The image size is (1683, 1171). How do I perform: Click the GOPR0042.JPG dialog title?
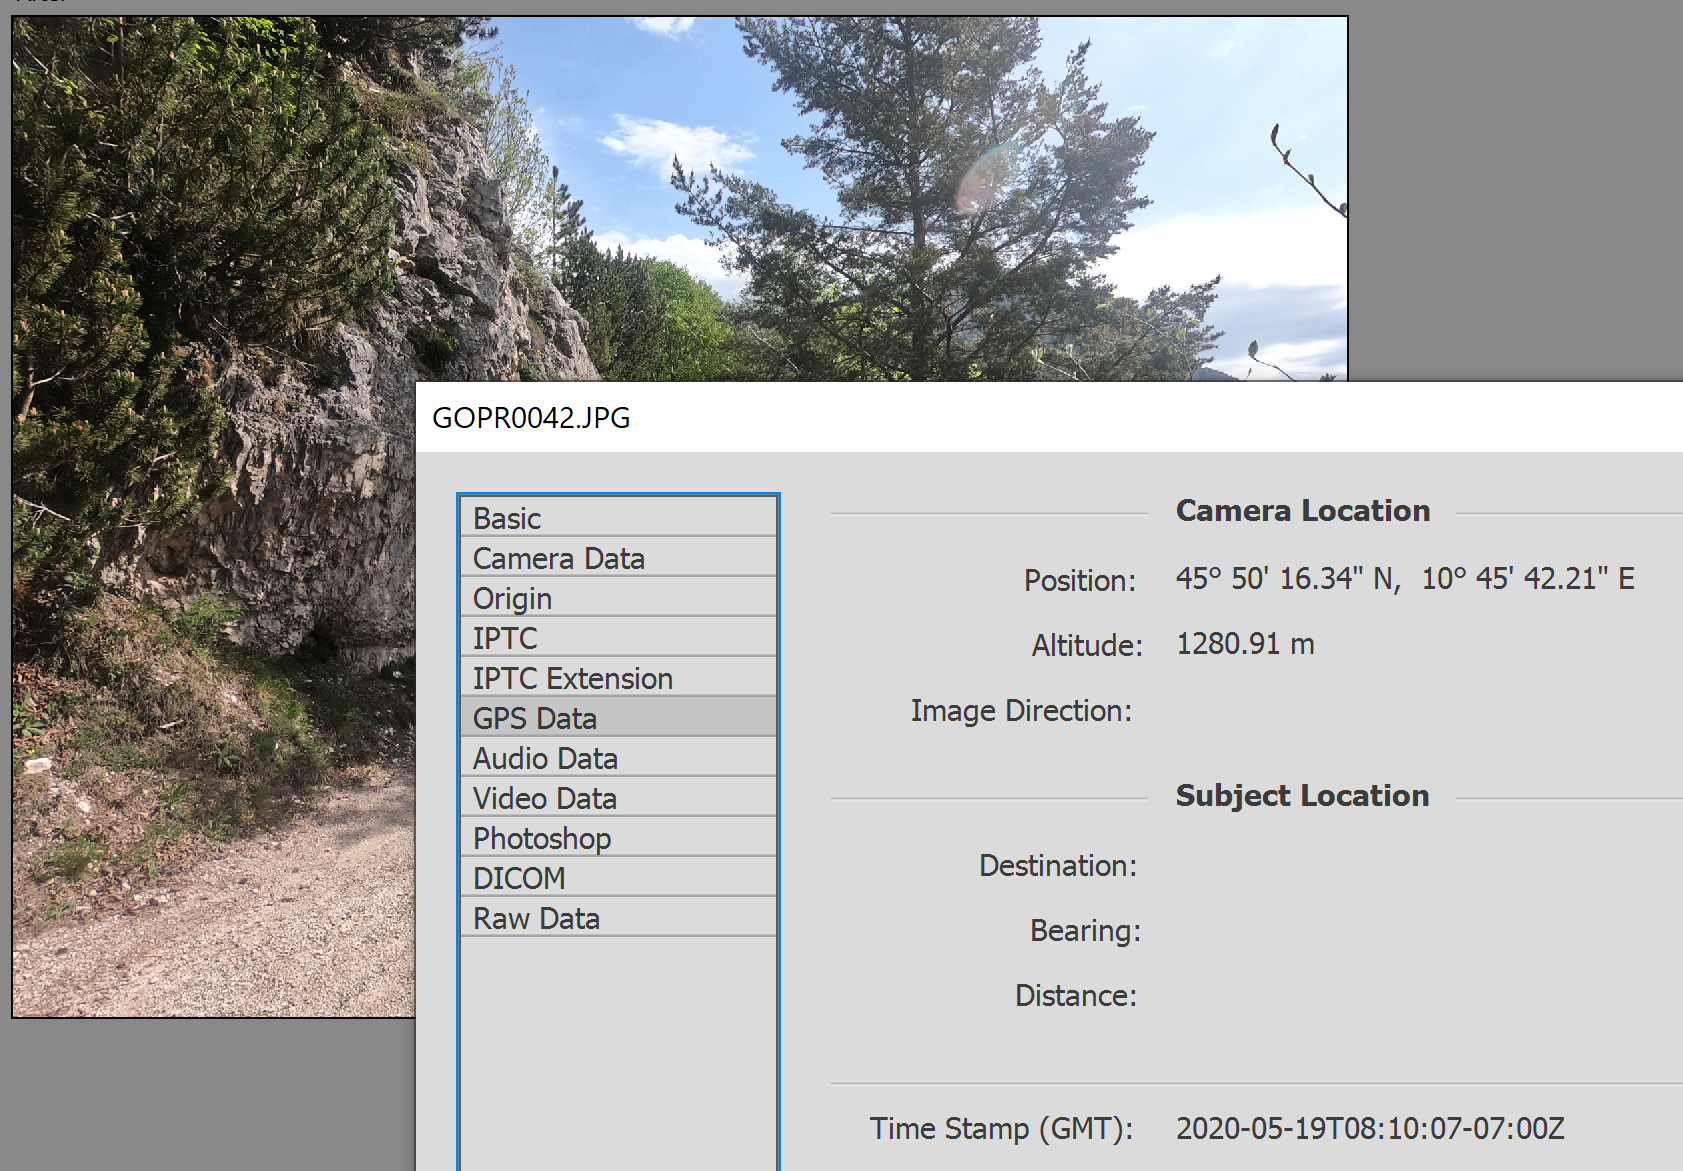(x=531, y=418)
